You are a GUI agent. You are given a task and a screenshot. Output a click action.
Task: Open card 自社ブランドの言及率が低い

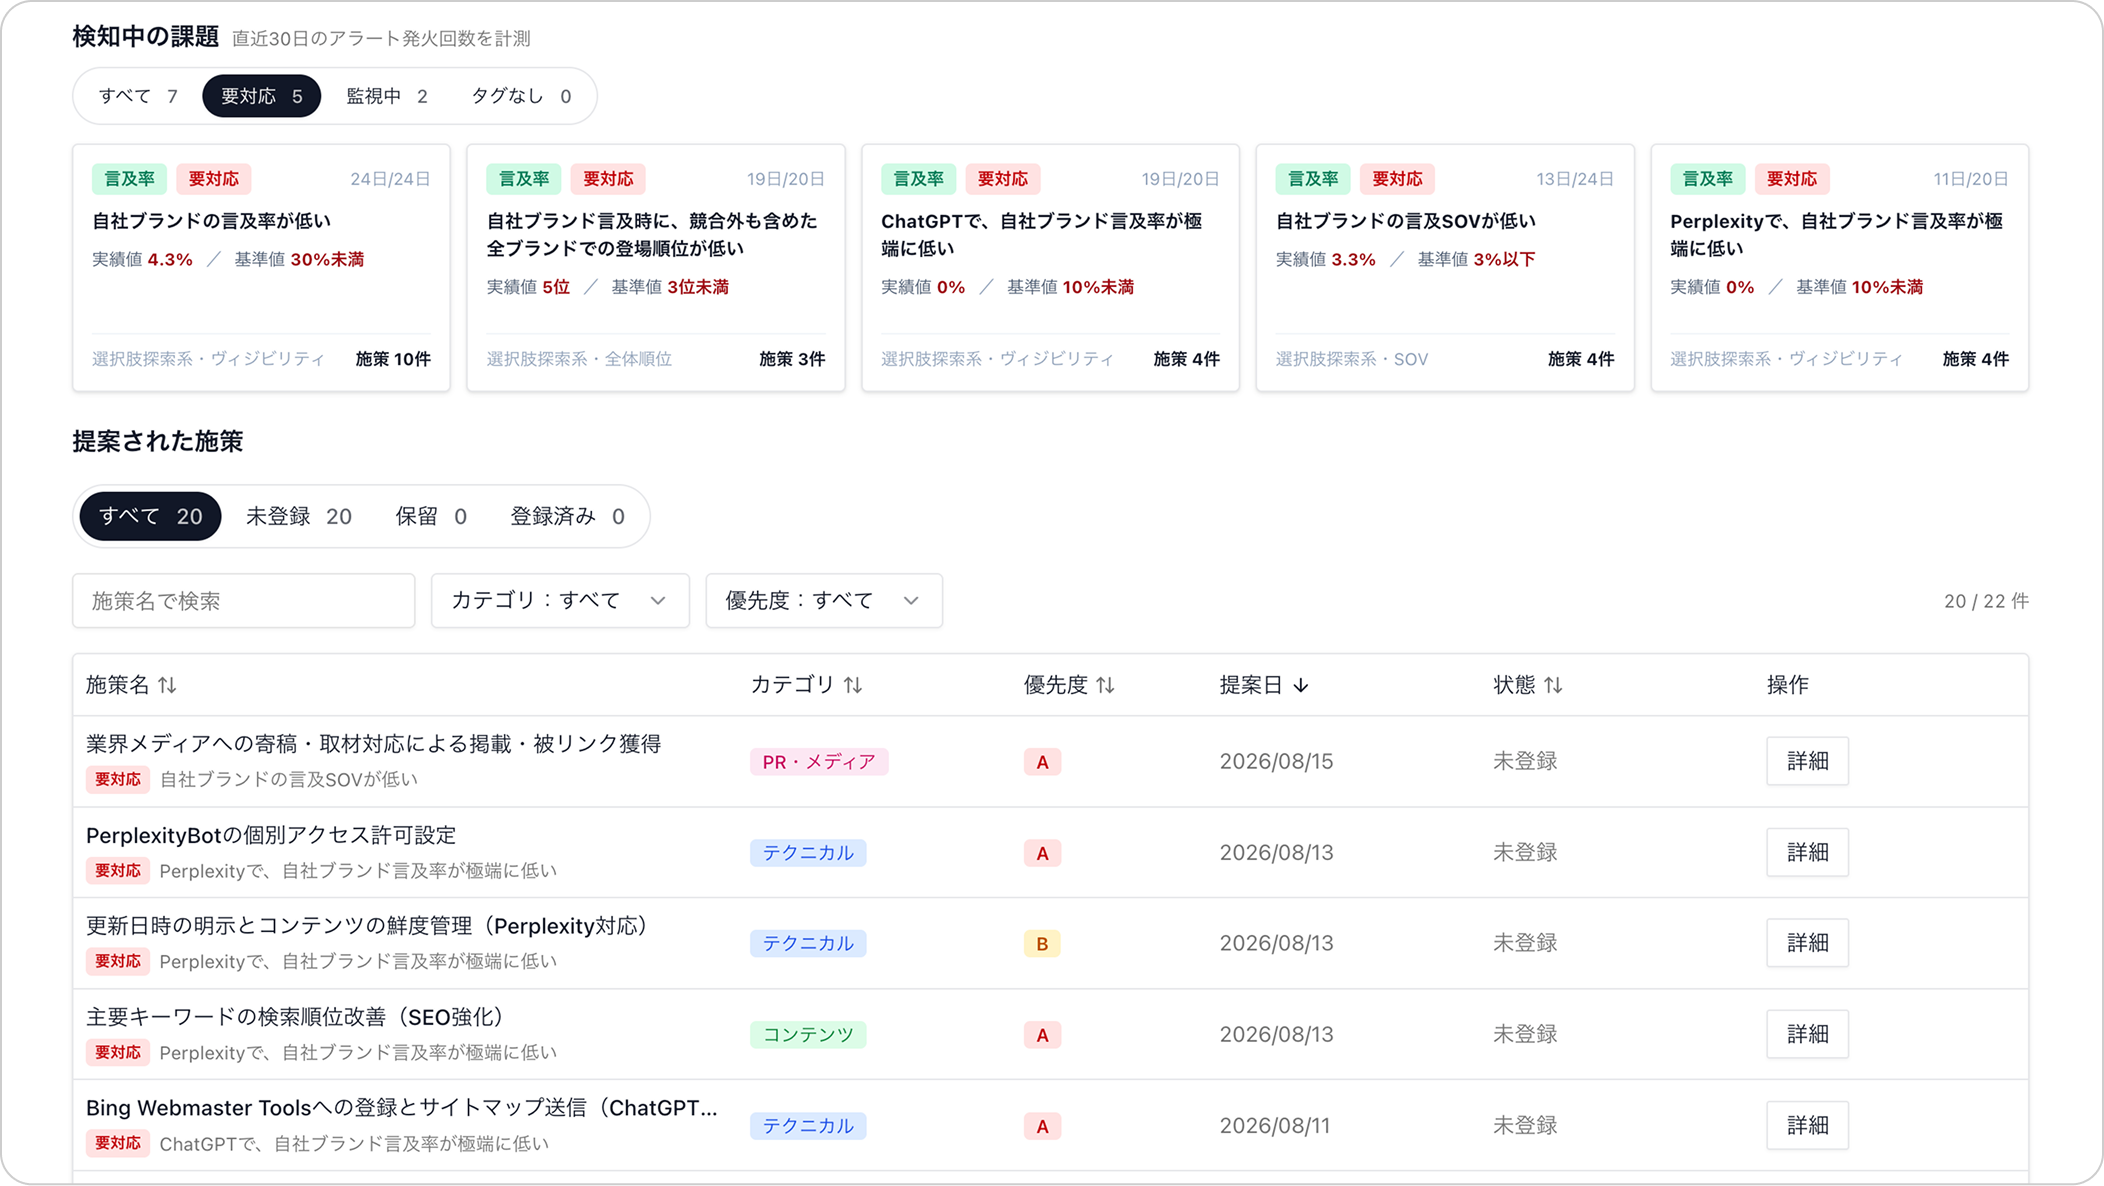261,268
